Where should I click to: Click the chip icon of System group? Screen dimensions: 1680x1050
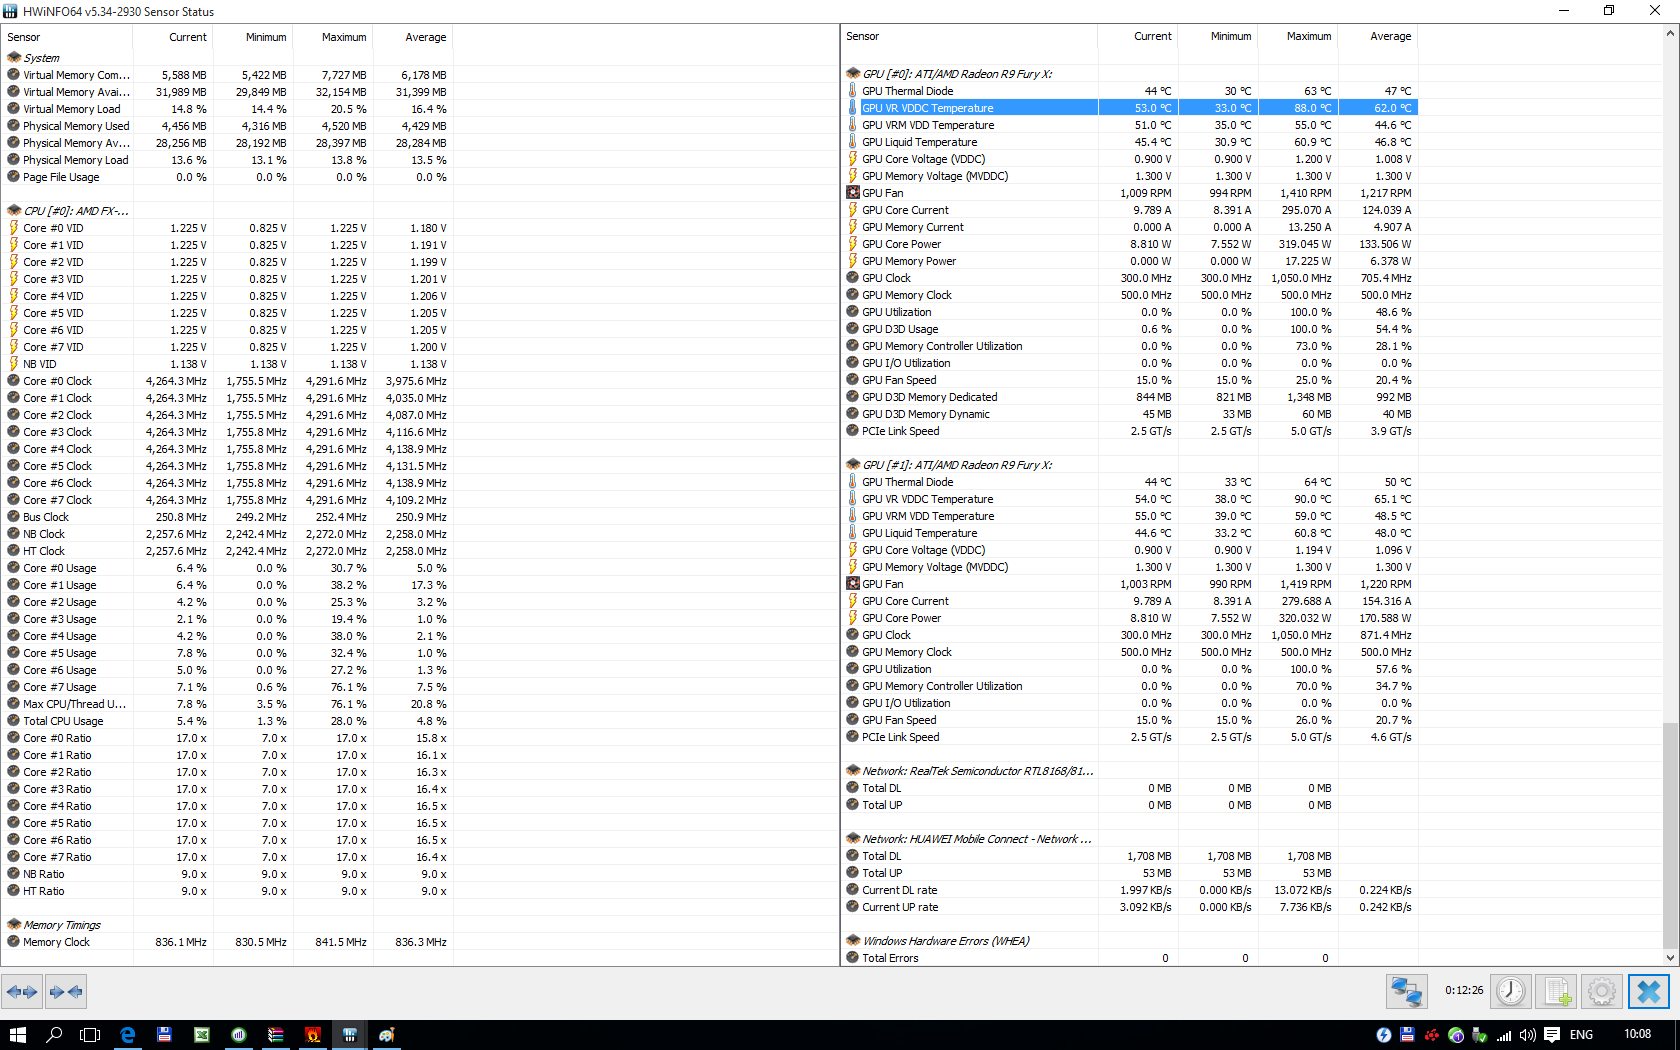(x=14, y=58)
